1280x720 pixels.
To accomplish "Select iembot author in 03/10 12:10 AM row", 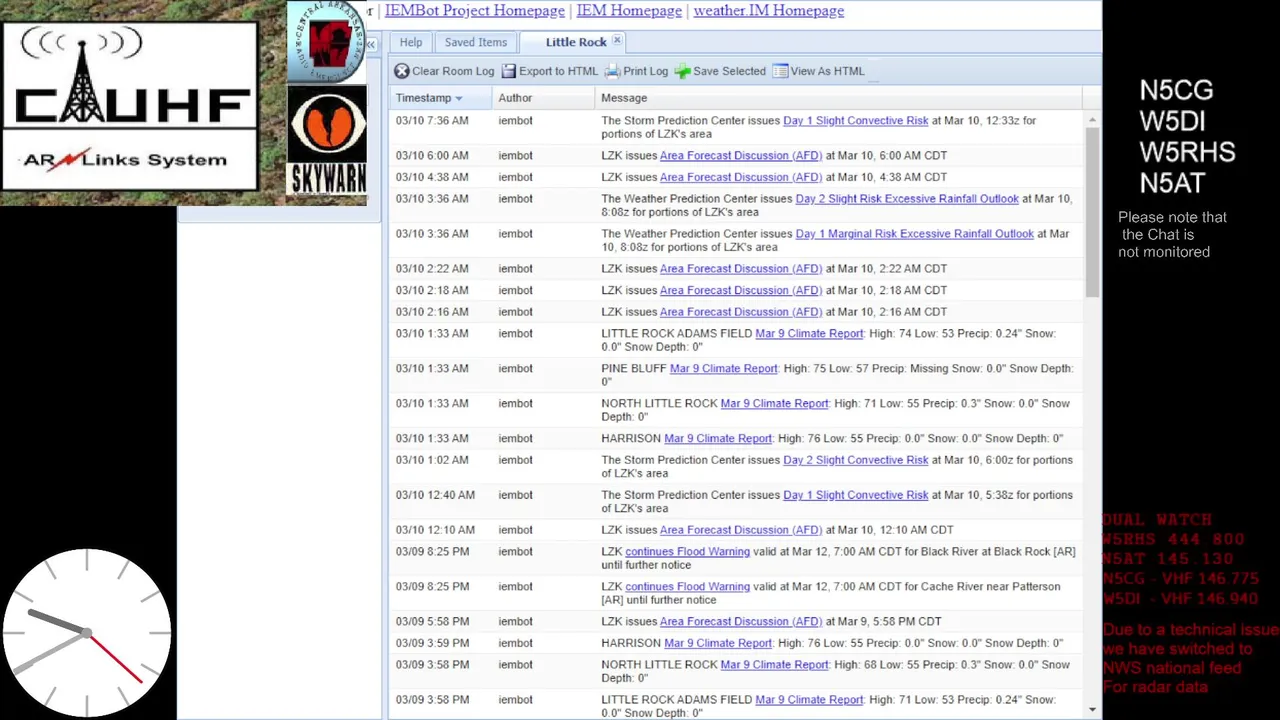I will [515, 529].
